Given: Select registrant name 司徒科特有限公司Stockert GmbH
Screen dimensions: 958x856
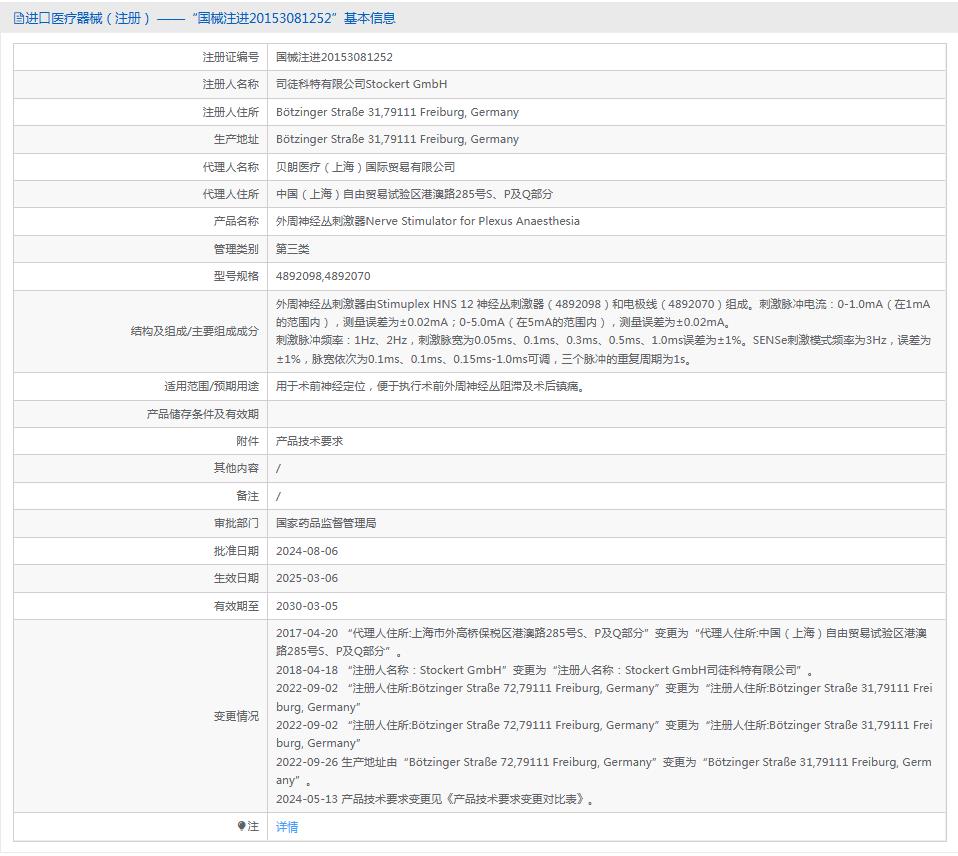Looking at the screenshot, I should [x=361, y=84].
